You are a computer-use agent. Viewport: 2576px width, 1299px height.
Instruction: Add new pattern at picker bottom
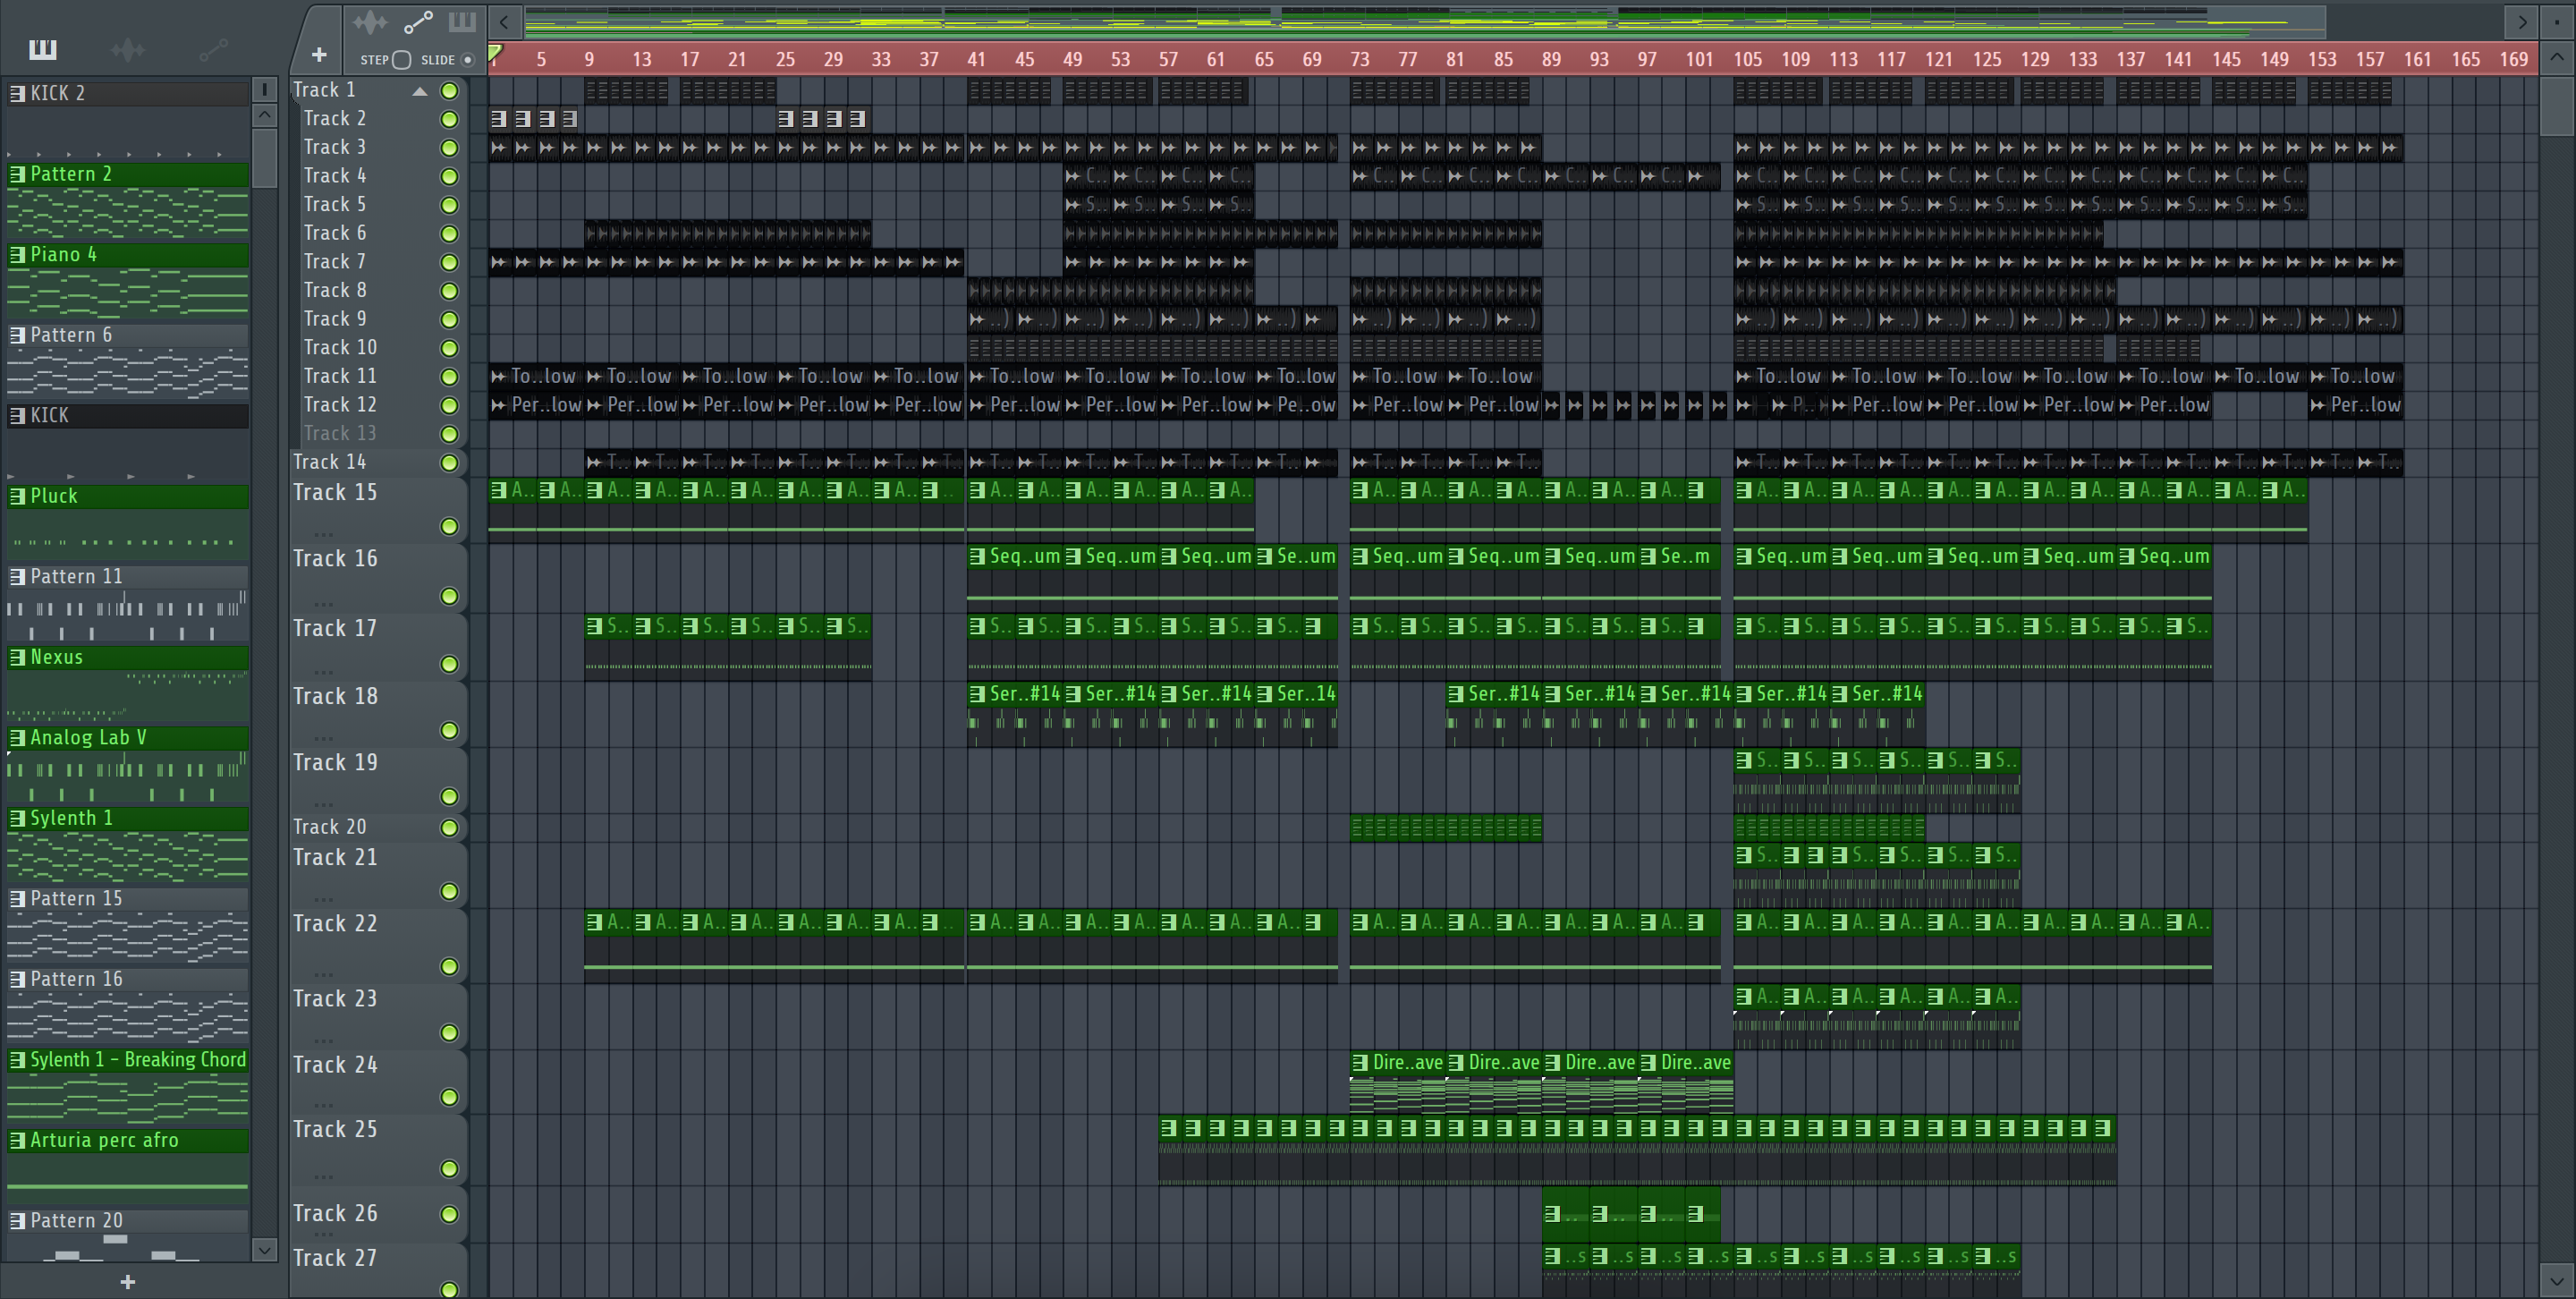click(127, 1282)
